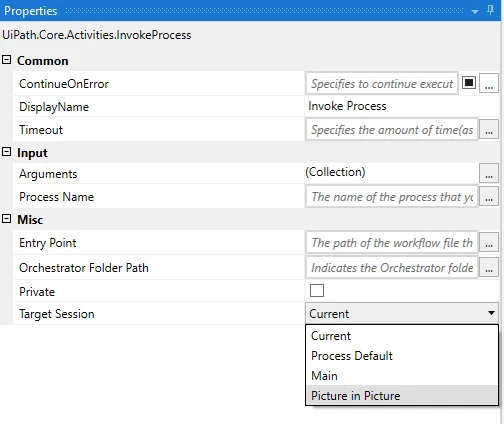This screenshot has height=424, width=504.
Task: Select the DisplayName property label
Action: [54, 107]
